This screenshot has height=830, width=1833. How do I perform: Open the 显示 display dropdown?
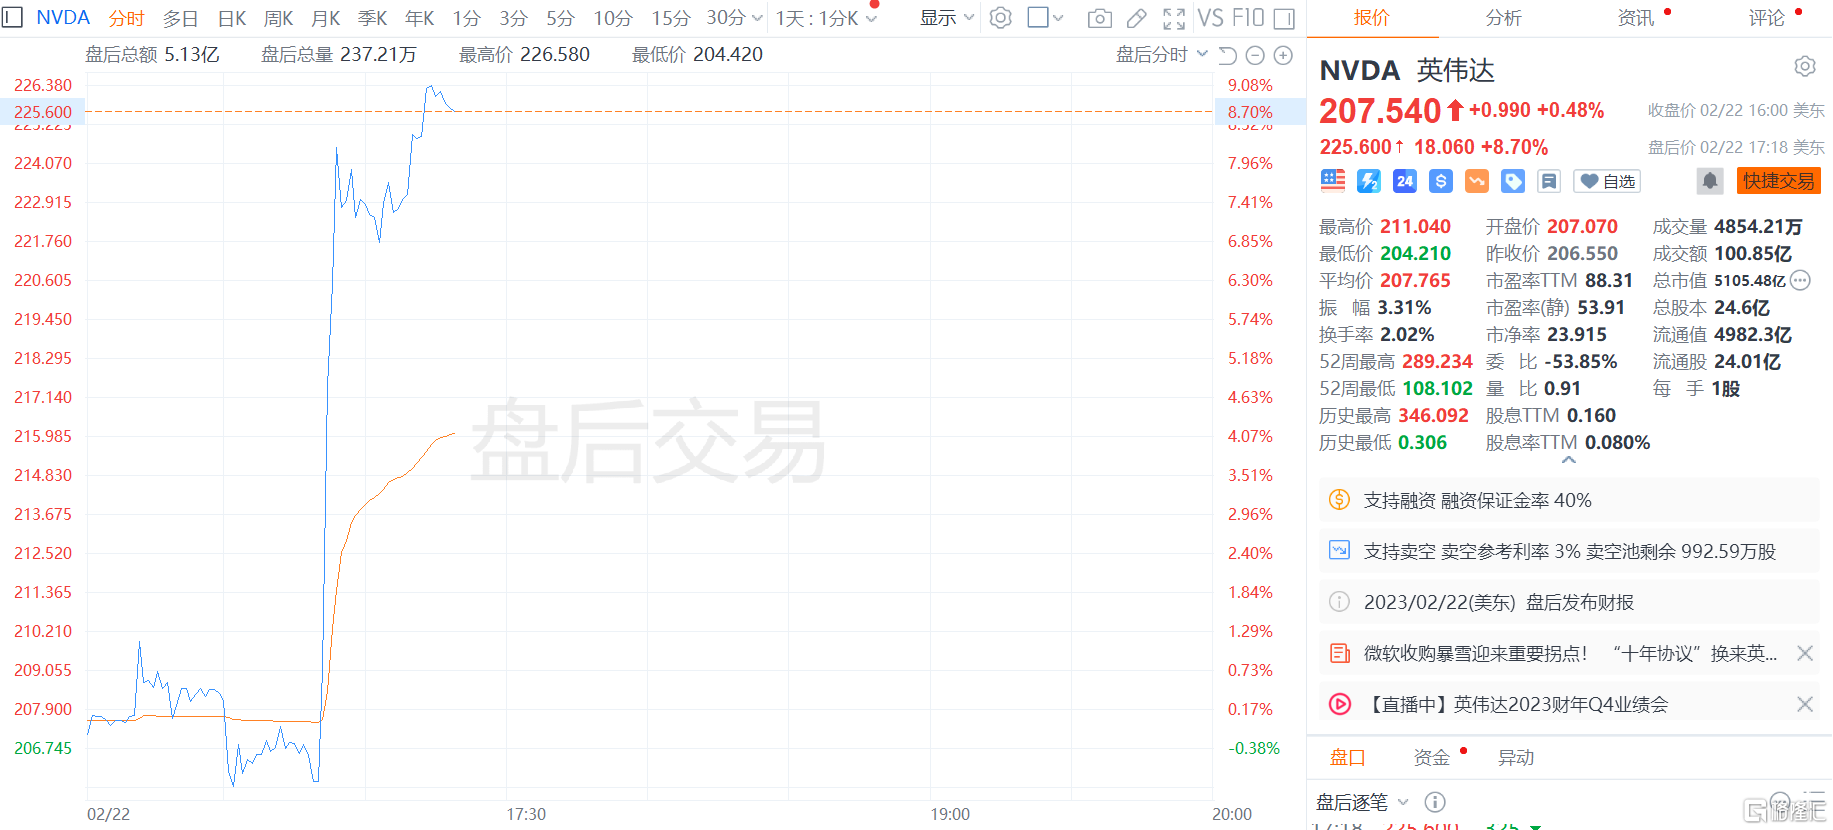tap(946, 18)
